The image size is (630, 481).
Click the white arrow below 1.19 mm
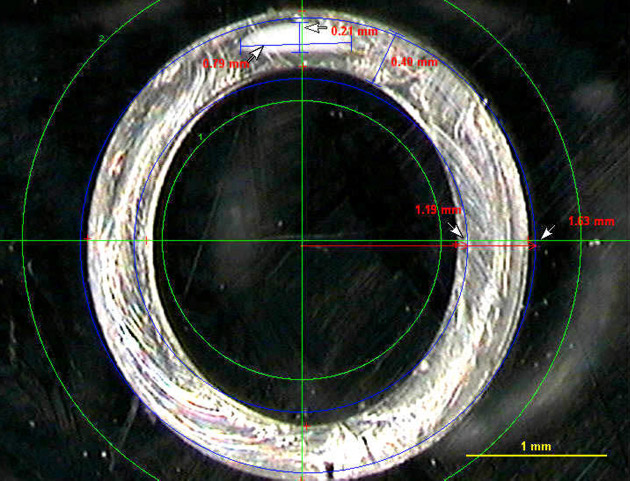[x=455, y=230]
